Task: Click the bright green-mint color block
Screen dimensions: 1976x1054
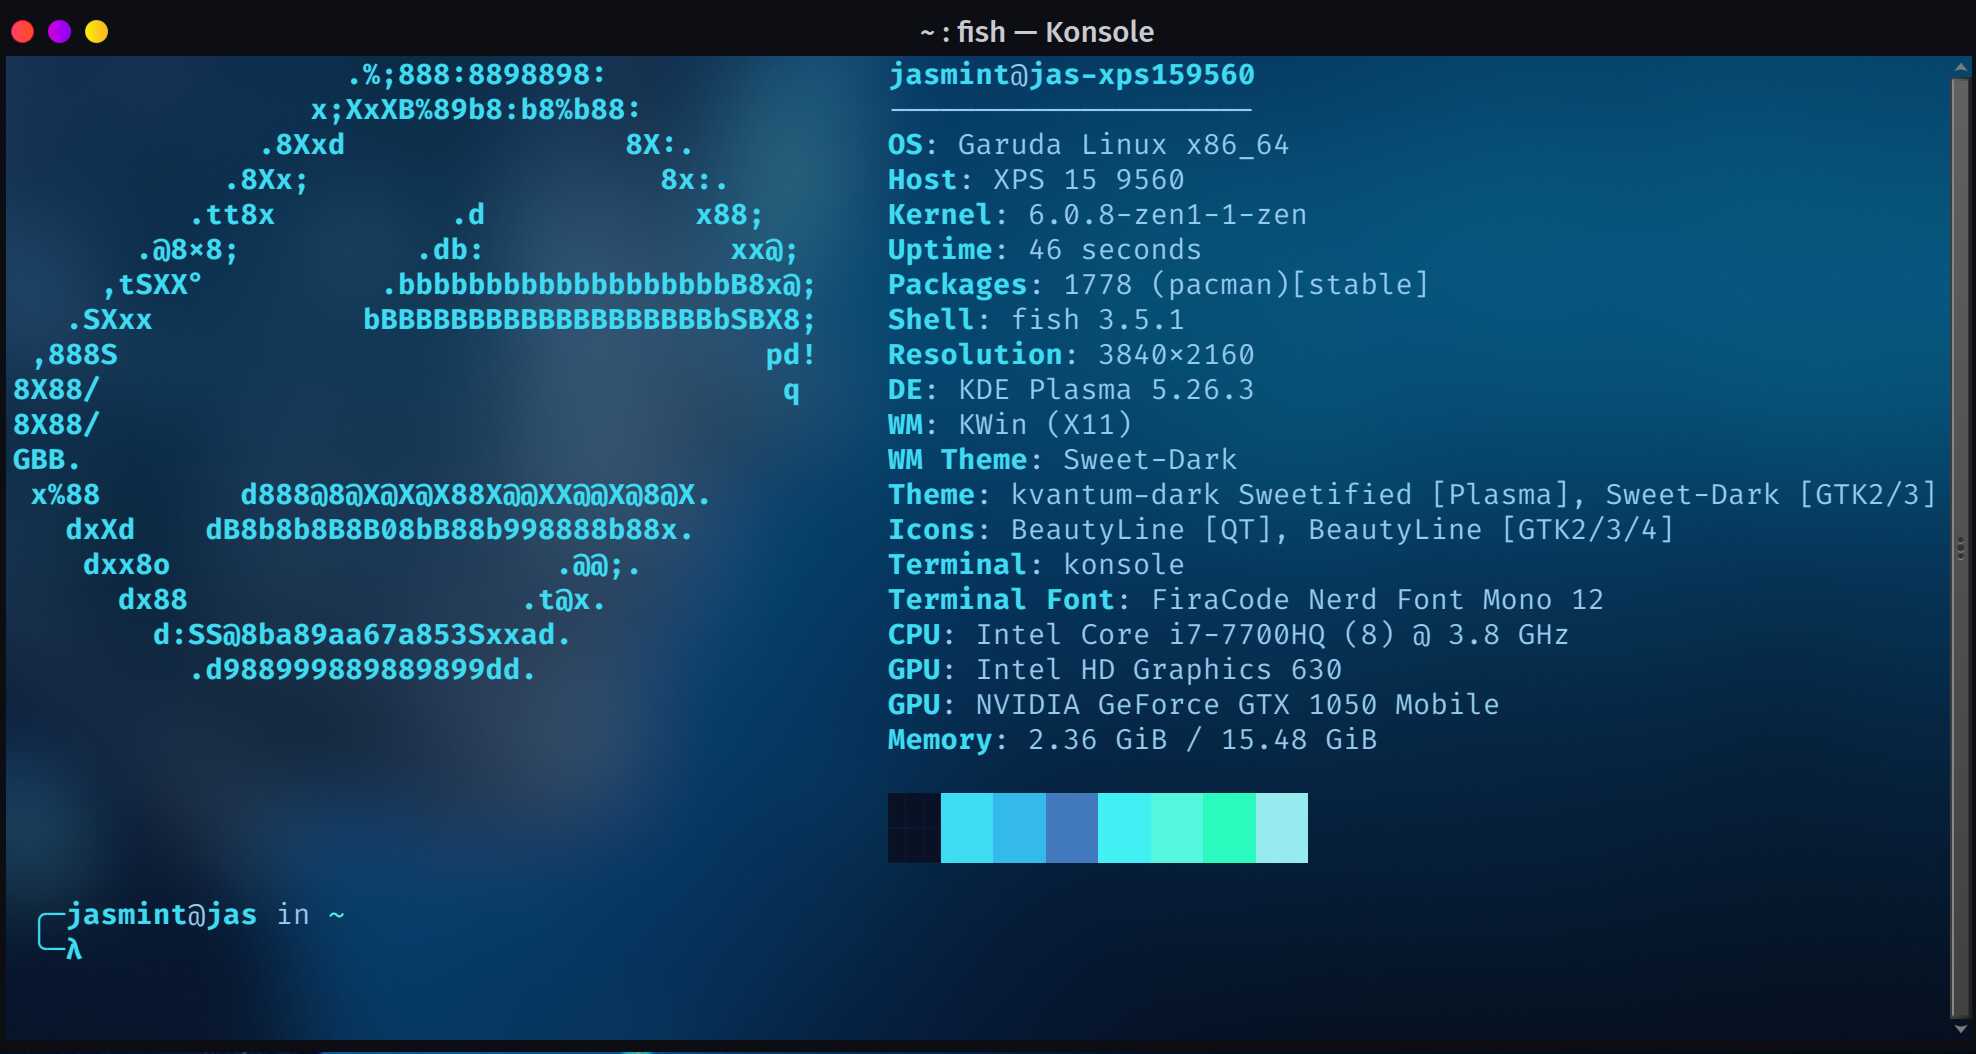Action: coord(1229,828)
